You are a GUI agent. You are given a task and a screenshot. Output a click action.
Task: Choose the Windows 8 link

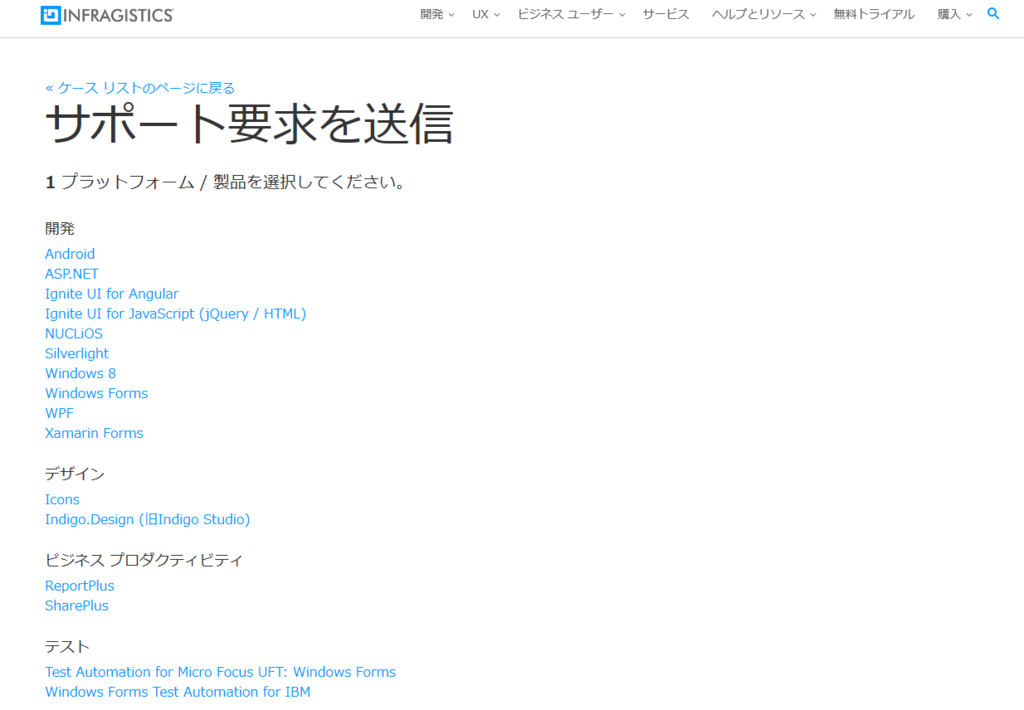point(80,374)
